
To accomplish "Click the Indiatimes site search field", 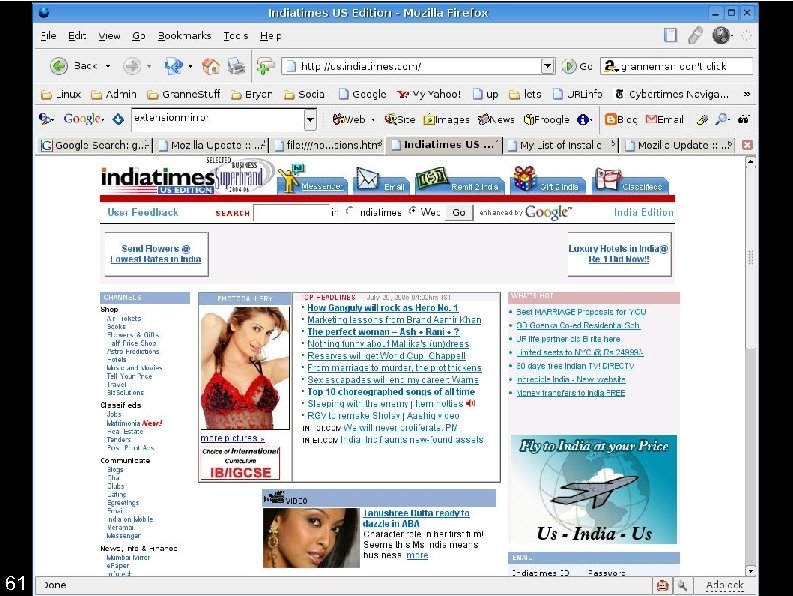I will 291,212.
